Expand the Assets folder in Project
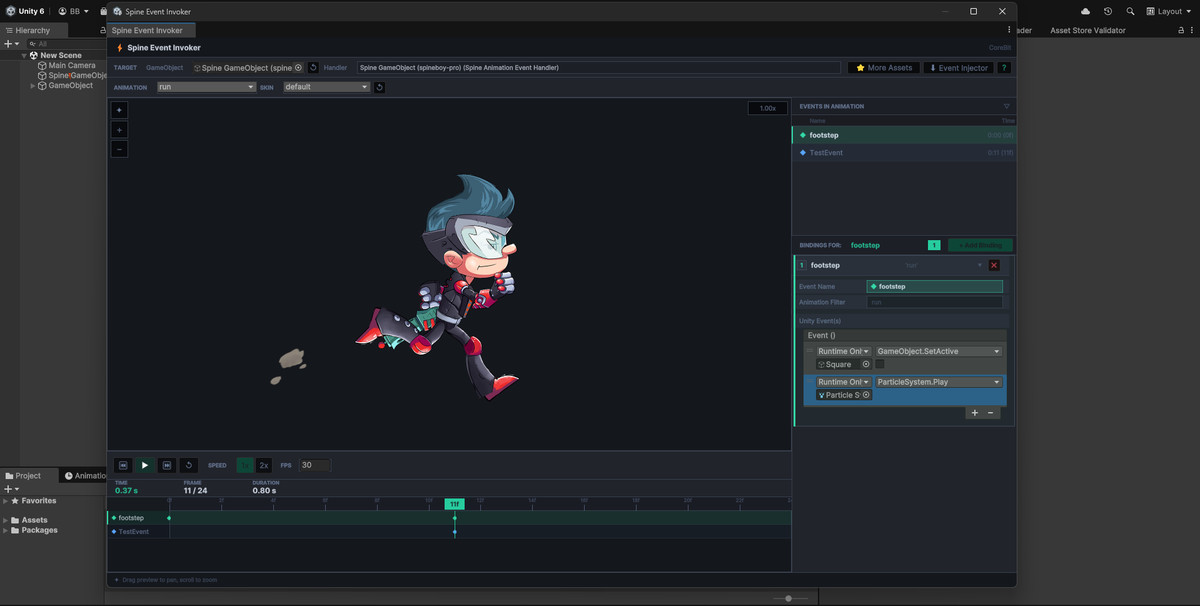Screen dimensions: 1200x606 [5, 520]
